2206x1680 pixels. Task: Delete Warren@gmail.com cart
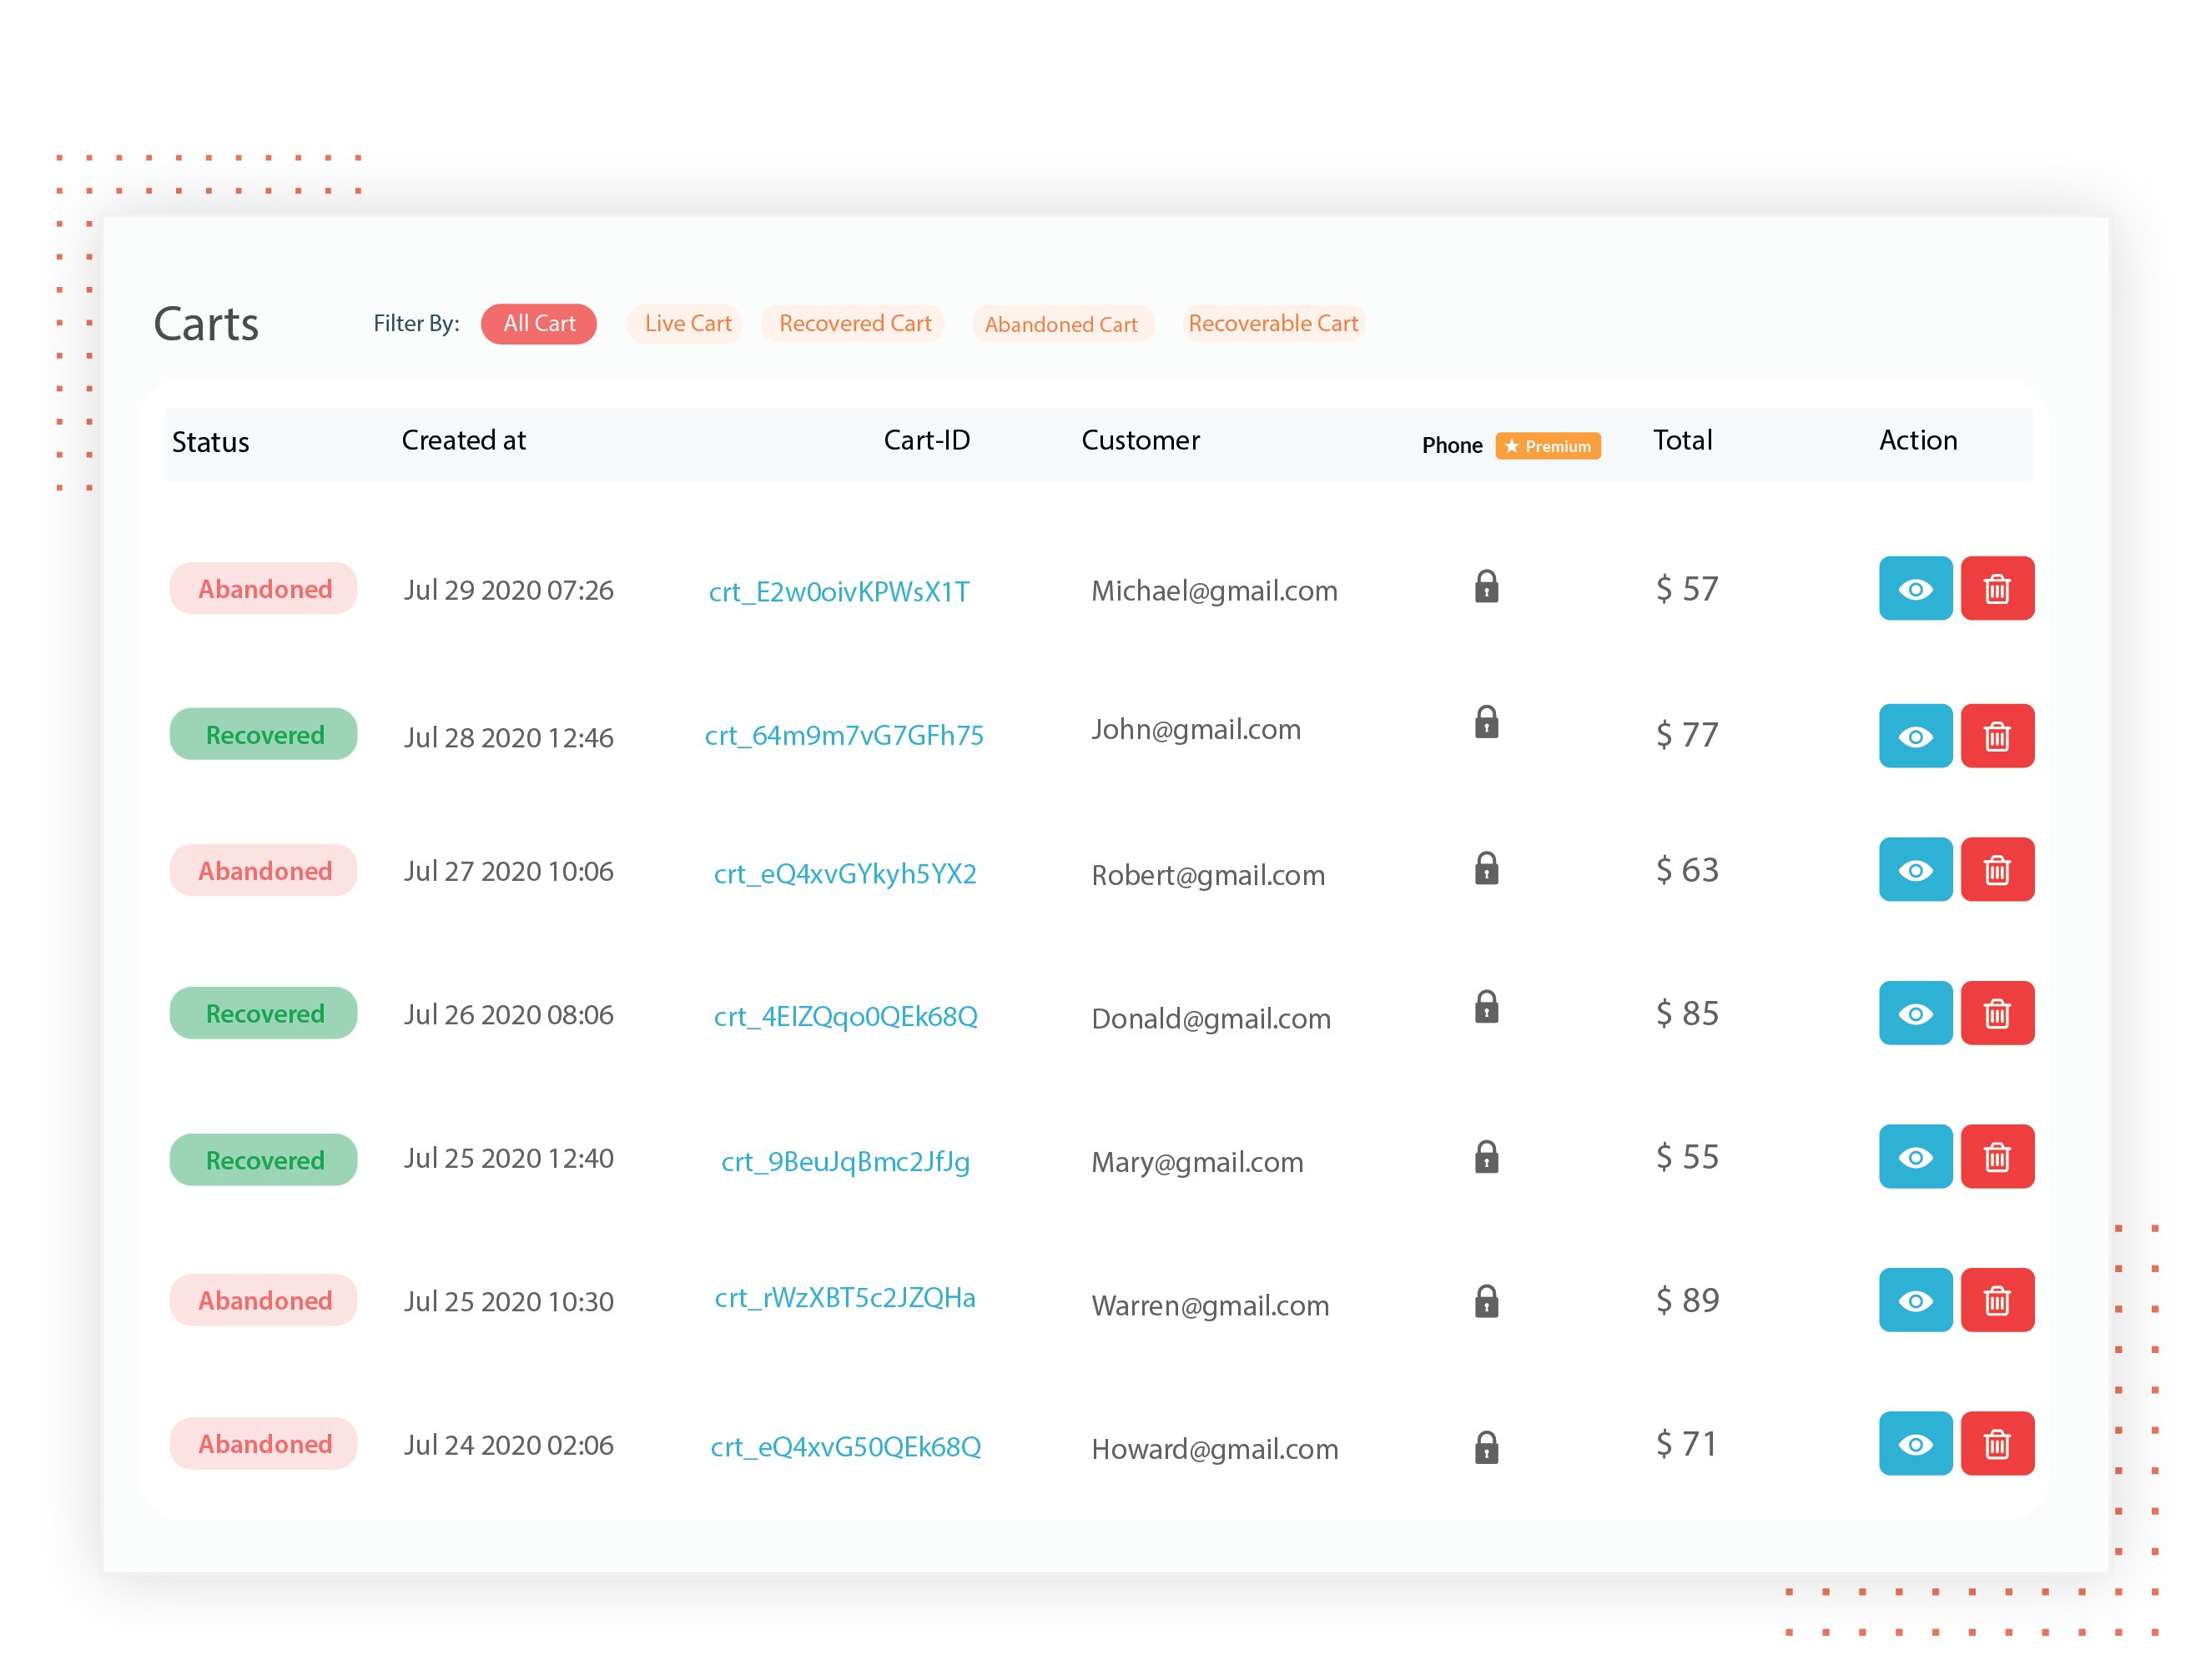point(1997,1300)
